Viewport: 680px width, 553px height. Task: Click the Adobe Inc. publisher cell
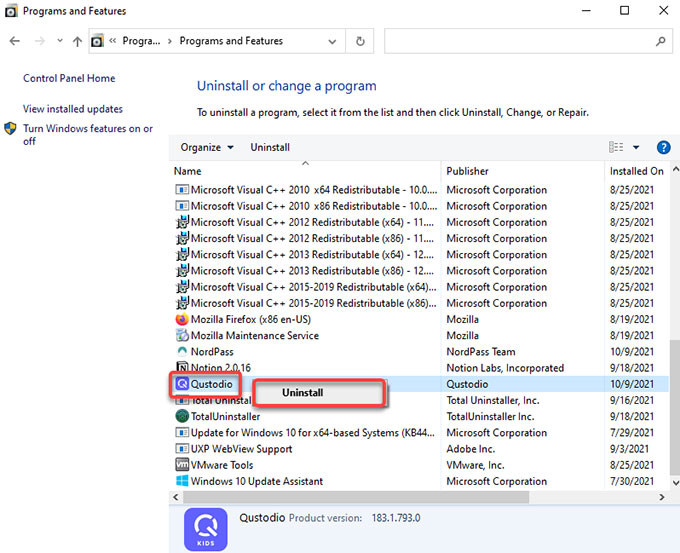471,449
